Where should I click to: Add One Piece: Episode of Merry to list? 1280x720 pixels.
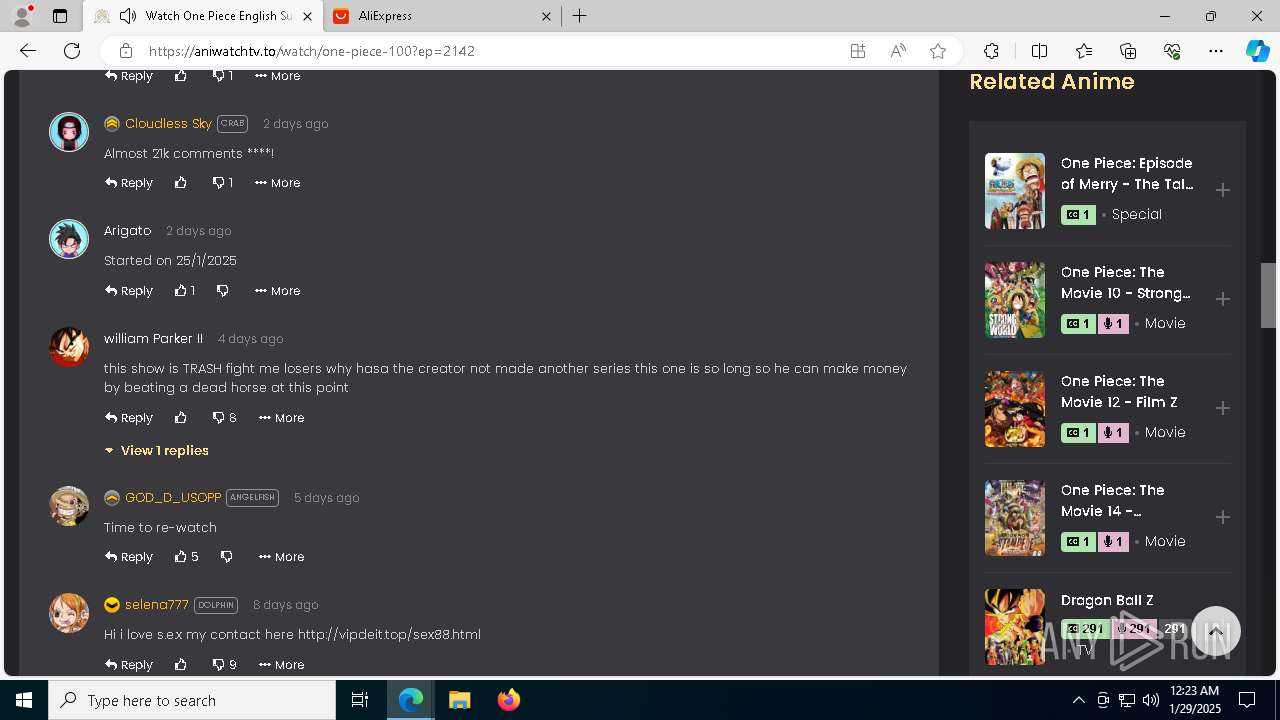tap(1222, 190)
